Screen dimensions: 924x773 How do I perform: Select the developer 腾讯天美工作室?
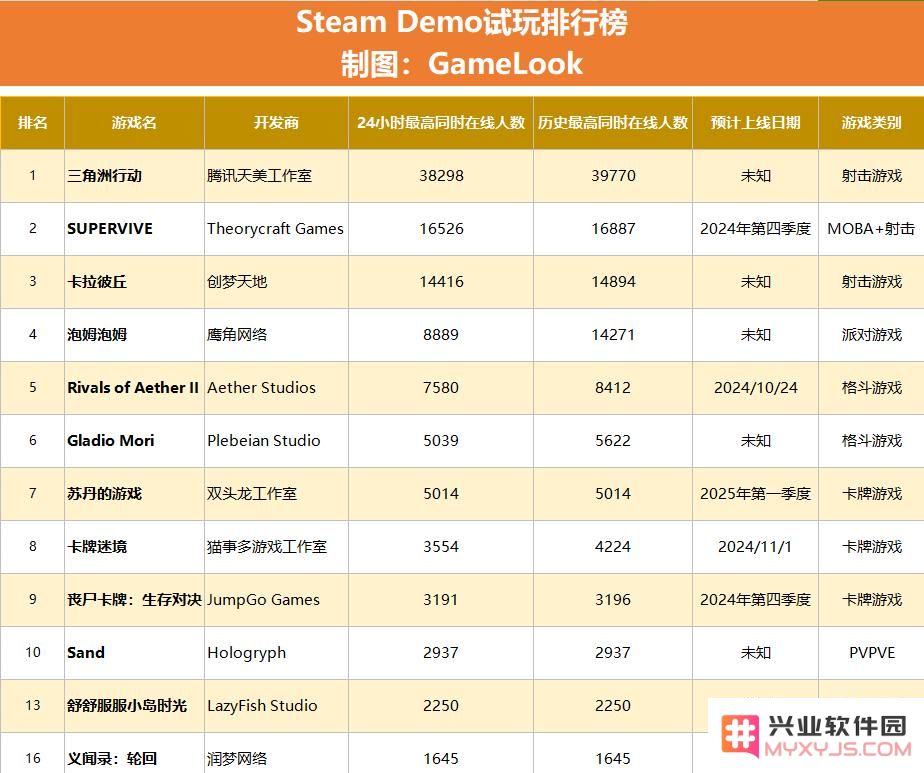tap(259, 176)
